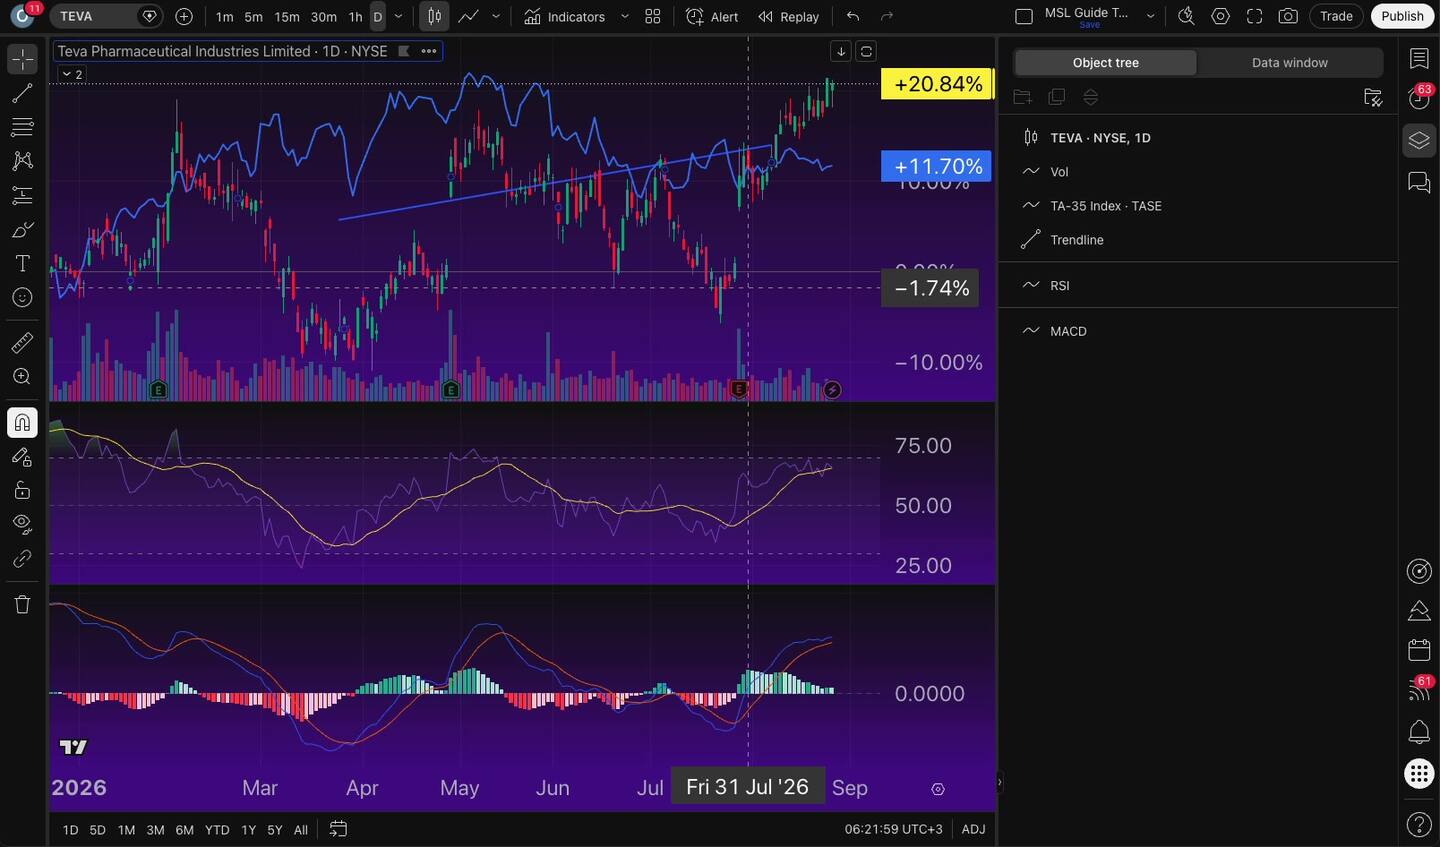Image resolution: width=1440 pixels, height=847 pixels.
Task: Open the Indicators dialog
Action: [x=565, y=16]
